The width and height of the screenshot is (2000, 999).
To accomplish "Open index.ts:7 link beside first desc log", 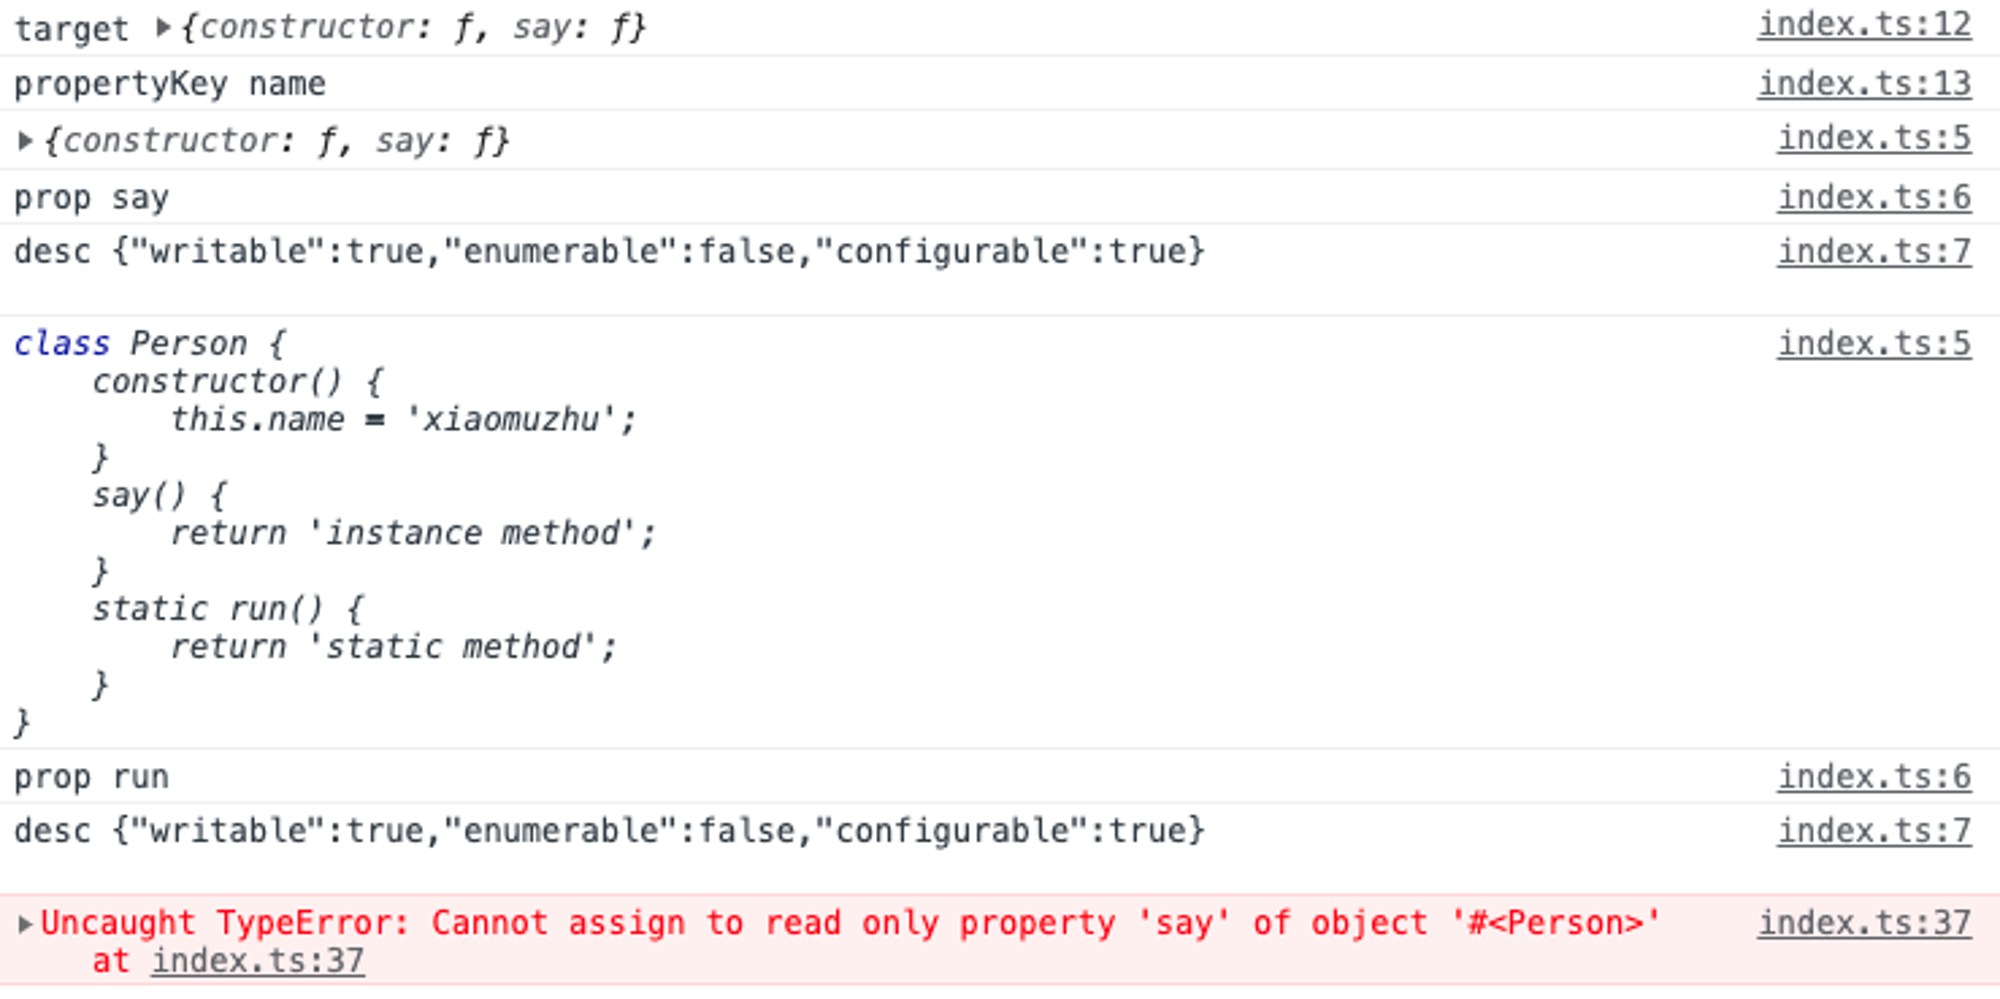I will point(1874,252).
